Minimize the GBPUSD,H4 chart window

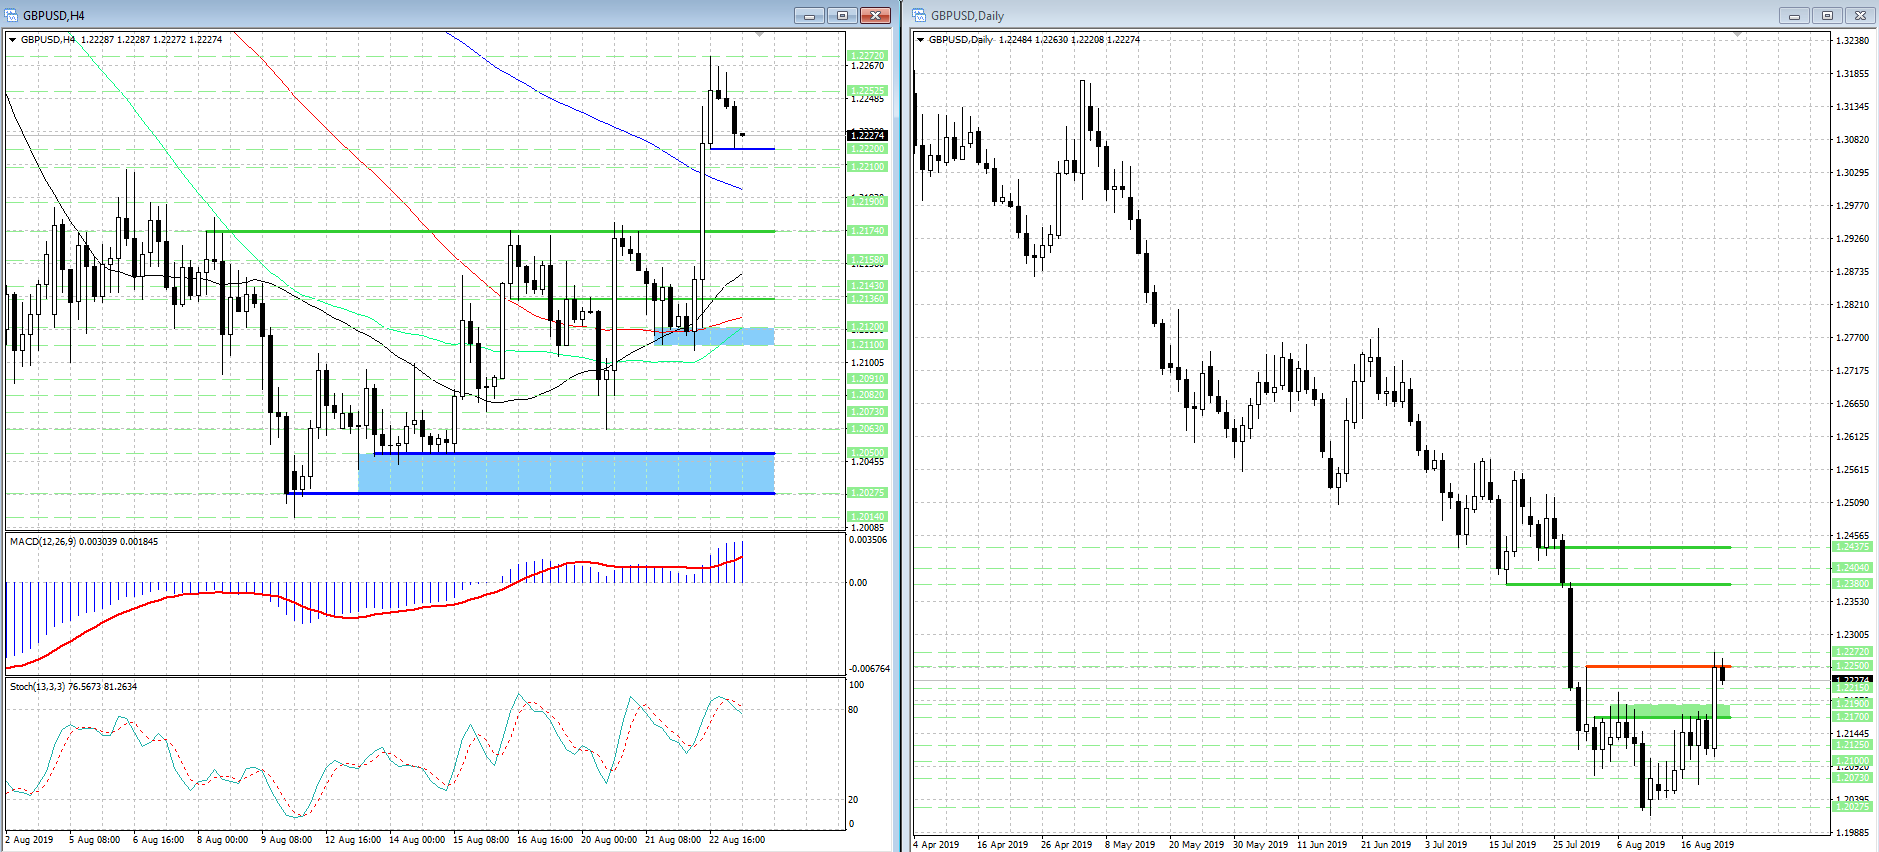point(809,15)
